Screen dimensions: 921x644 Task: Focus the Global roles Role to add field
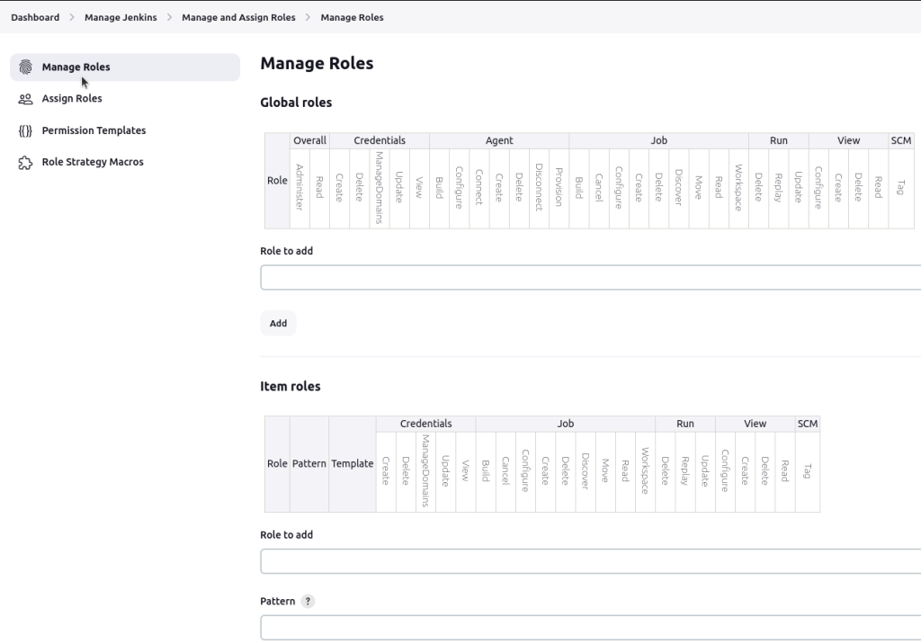(x=590, y=277)
